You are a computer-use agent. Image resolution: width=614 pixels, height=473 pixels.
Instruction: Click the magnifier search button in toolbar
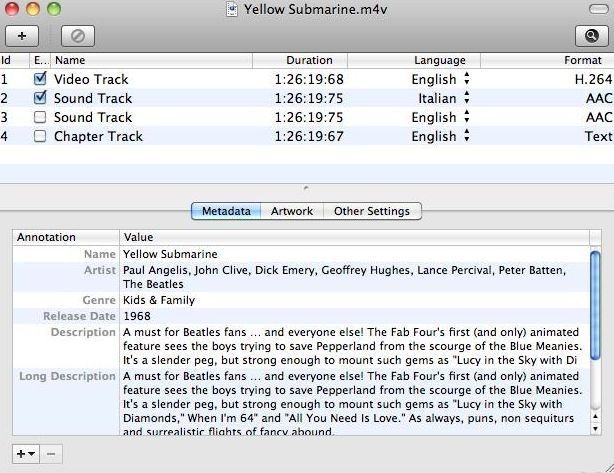click(591, 35)
